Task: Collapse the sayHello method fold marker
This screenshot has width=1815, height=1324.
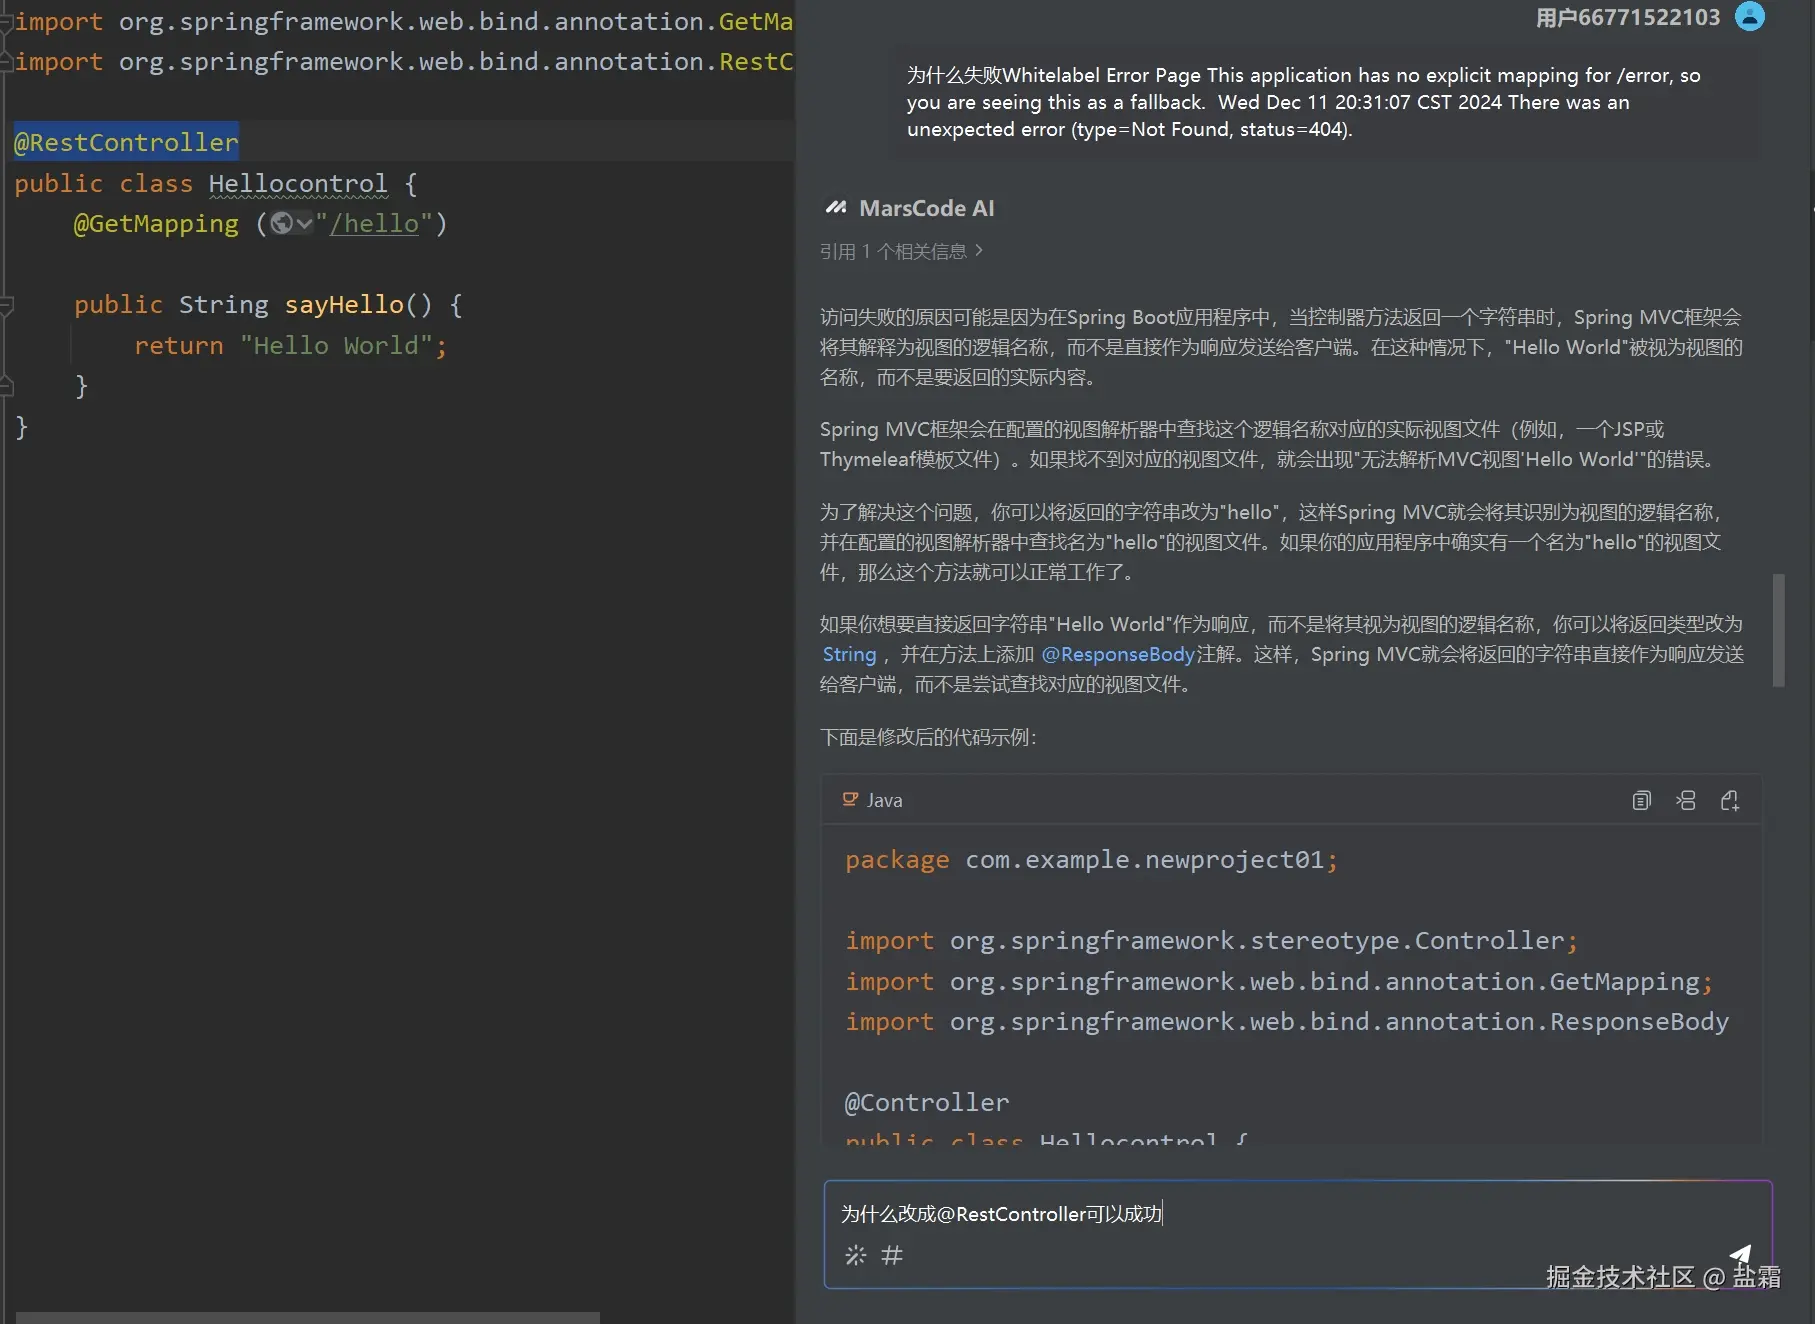Action: [7, 305]
